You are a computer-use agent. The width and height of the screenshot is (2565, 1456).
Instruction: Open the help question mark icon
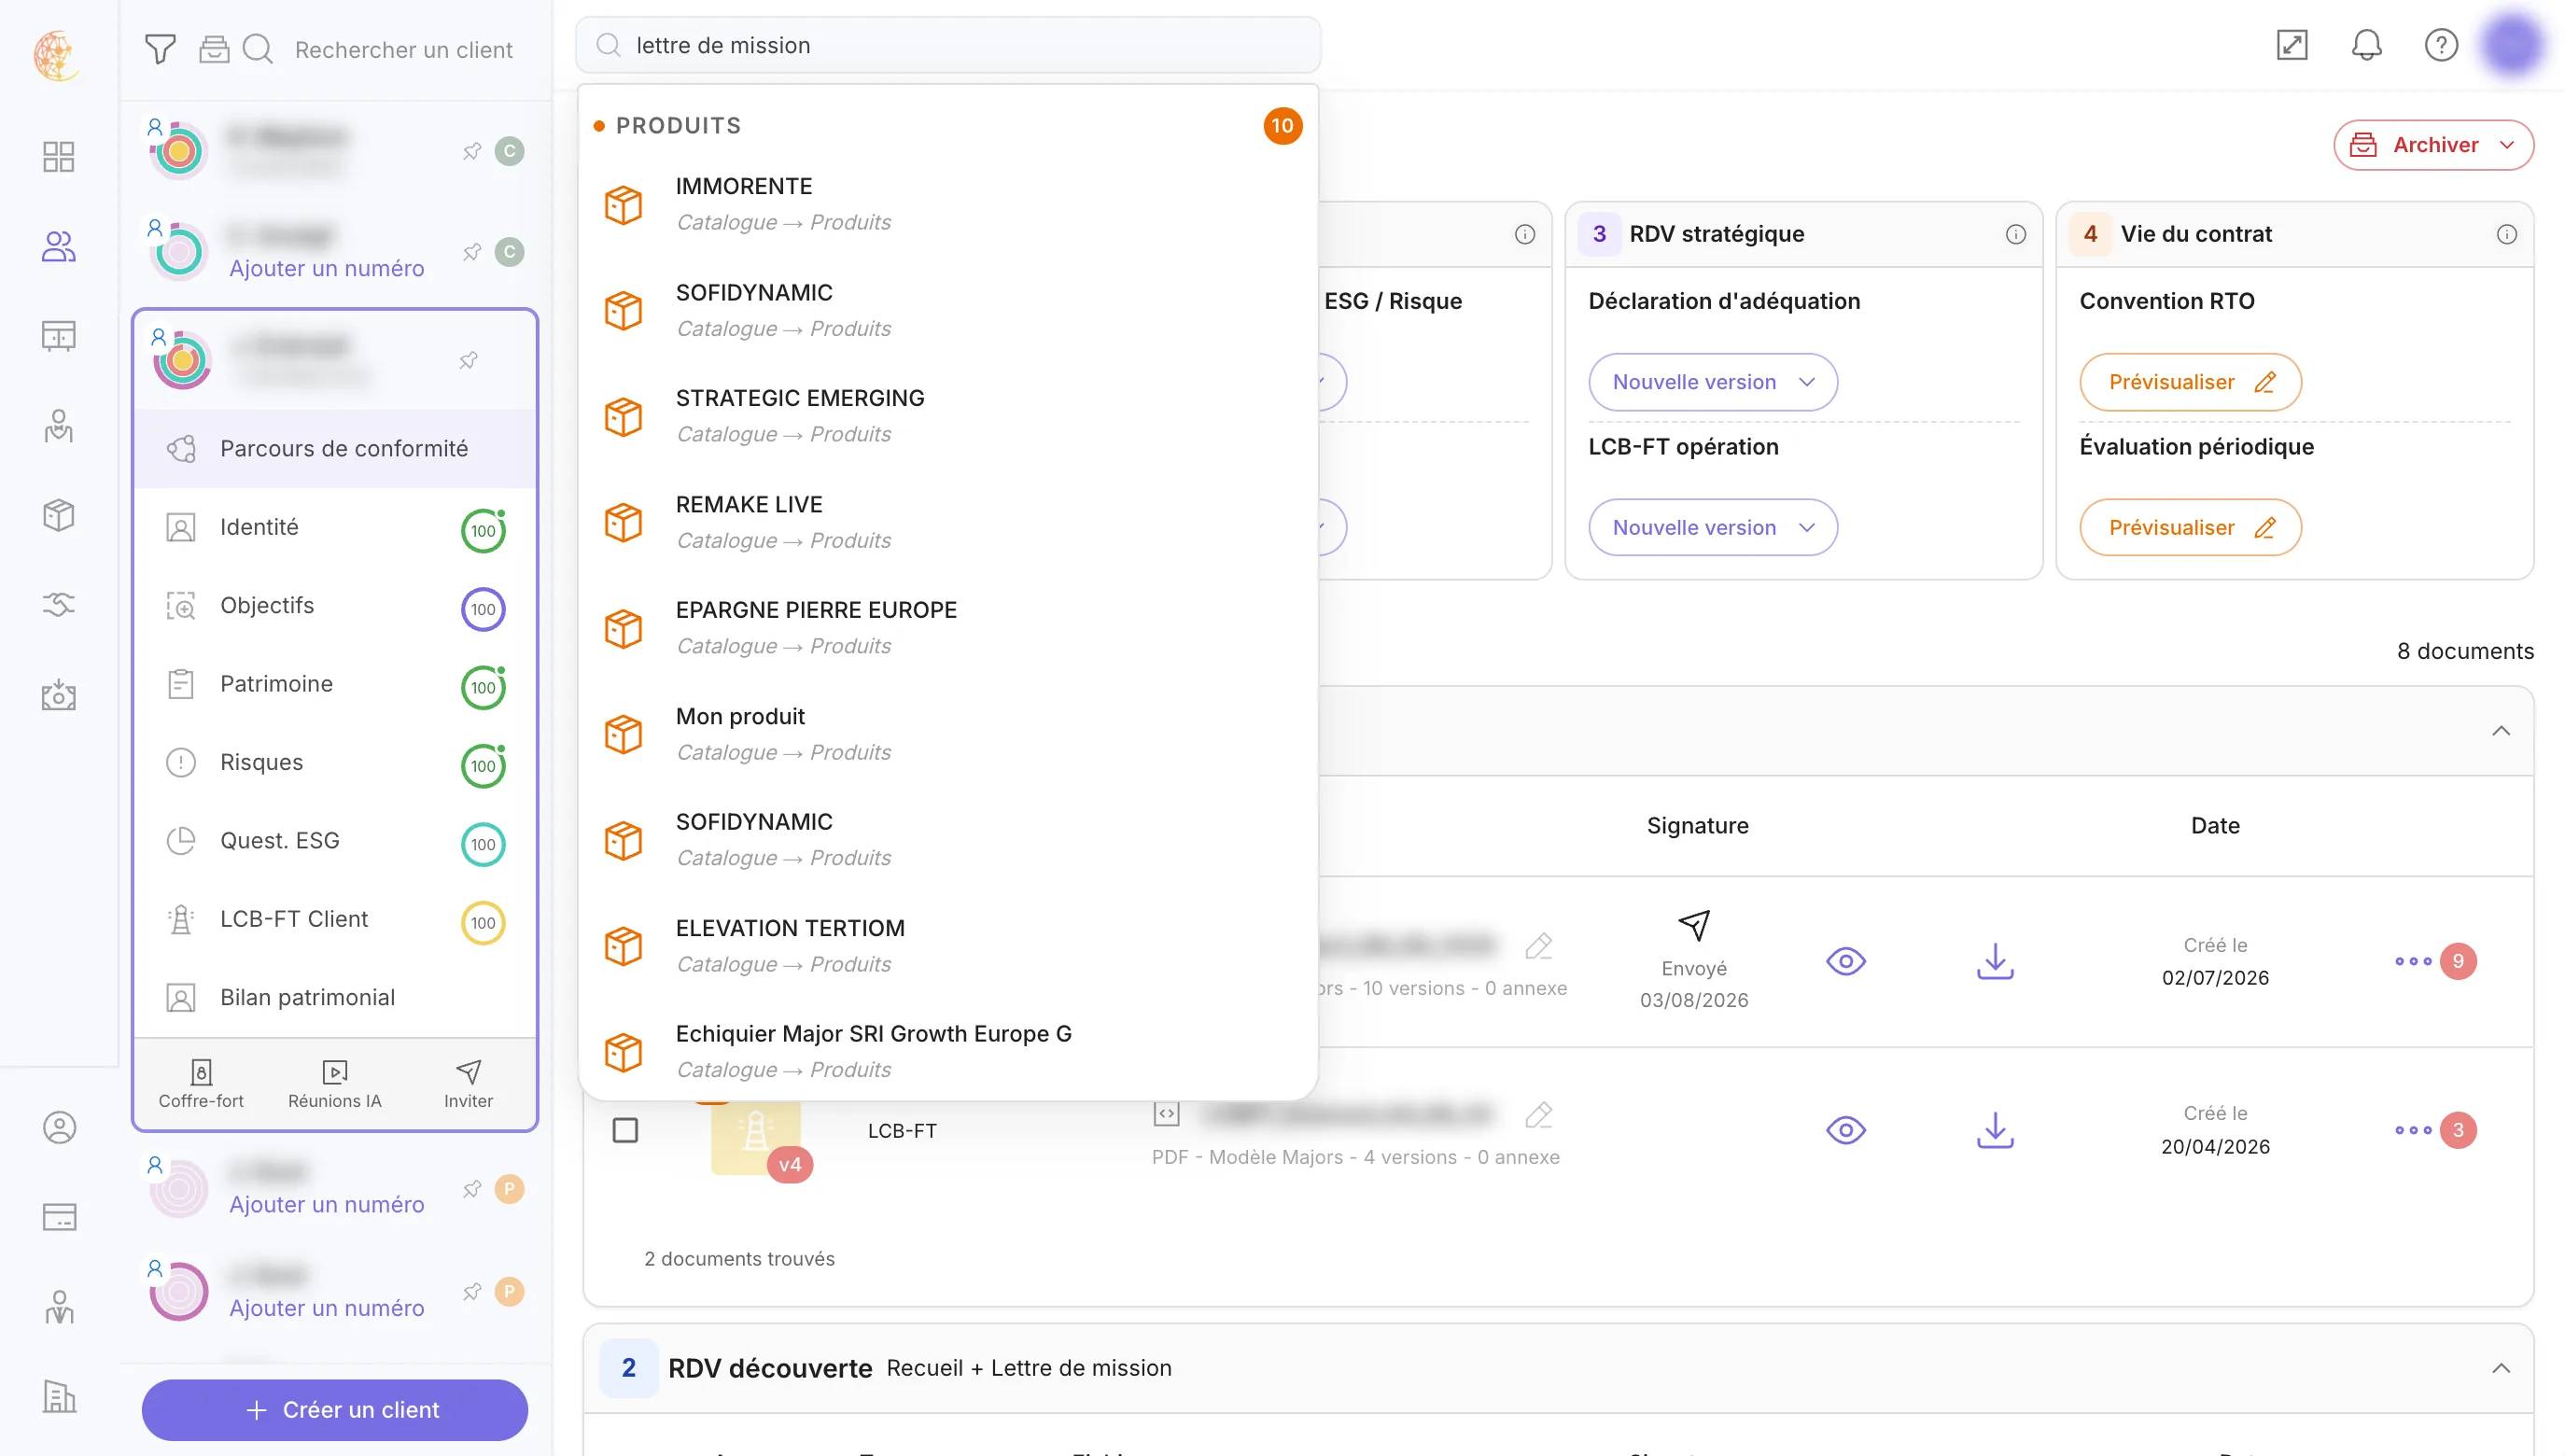(x=2441, y=45)
